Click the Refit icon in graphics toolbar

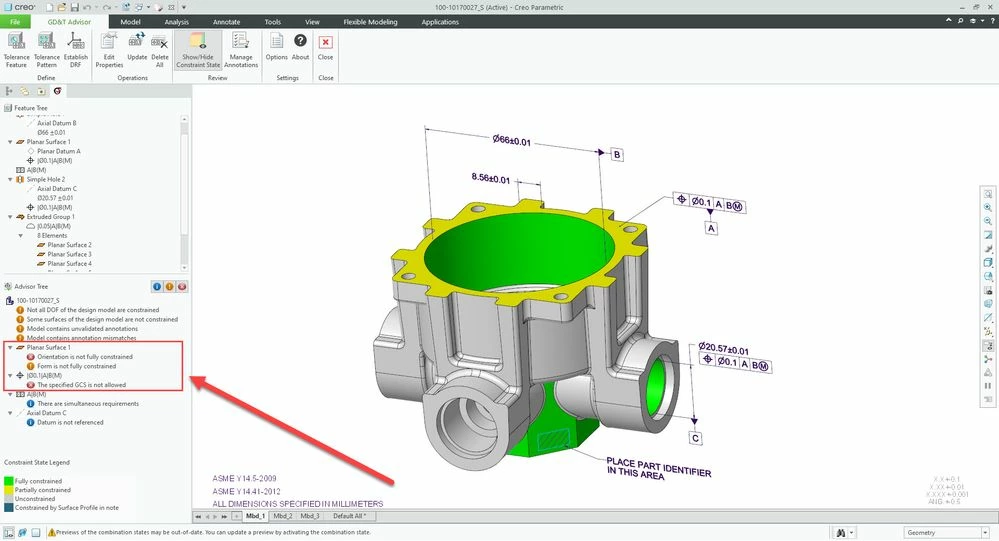pos(988,194)
